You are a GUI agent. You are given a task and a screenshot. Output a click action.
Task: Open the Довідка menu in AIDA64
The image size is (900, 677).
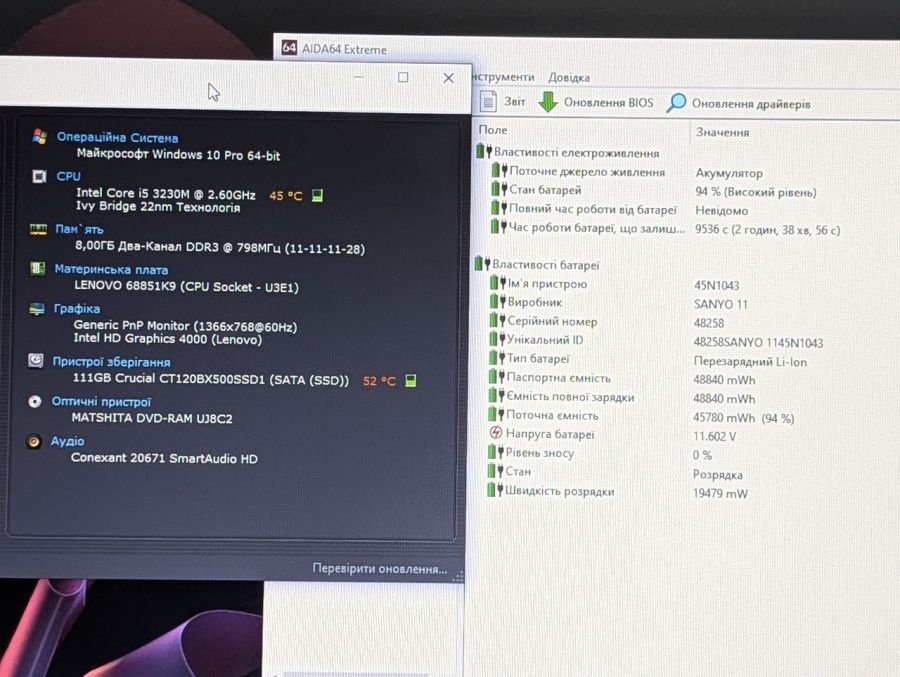(569, 78)
